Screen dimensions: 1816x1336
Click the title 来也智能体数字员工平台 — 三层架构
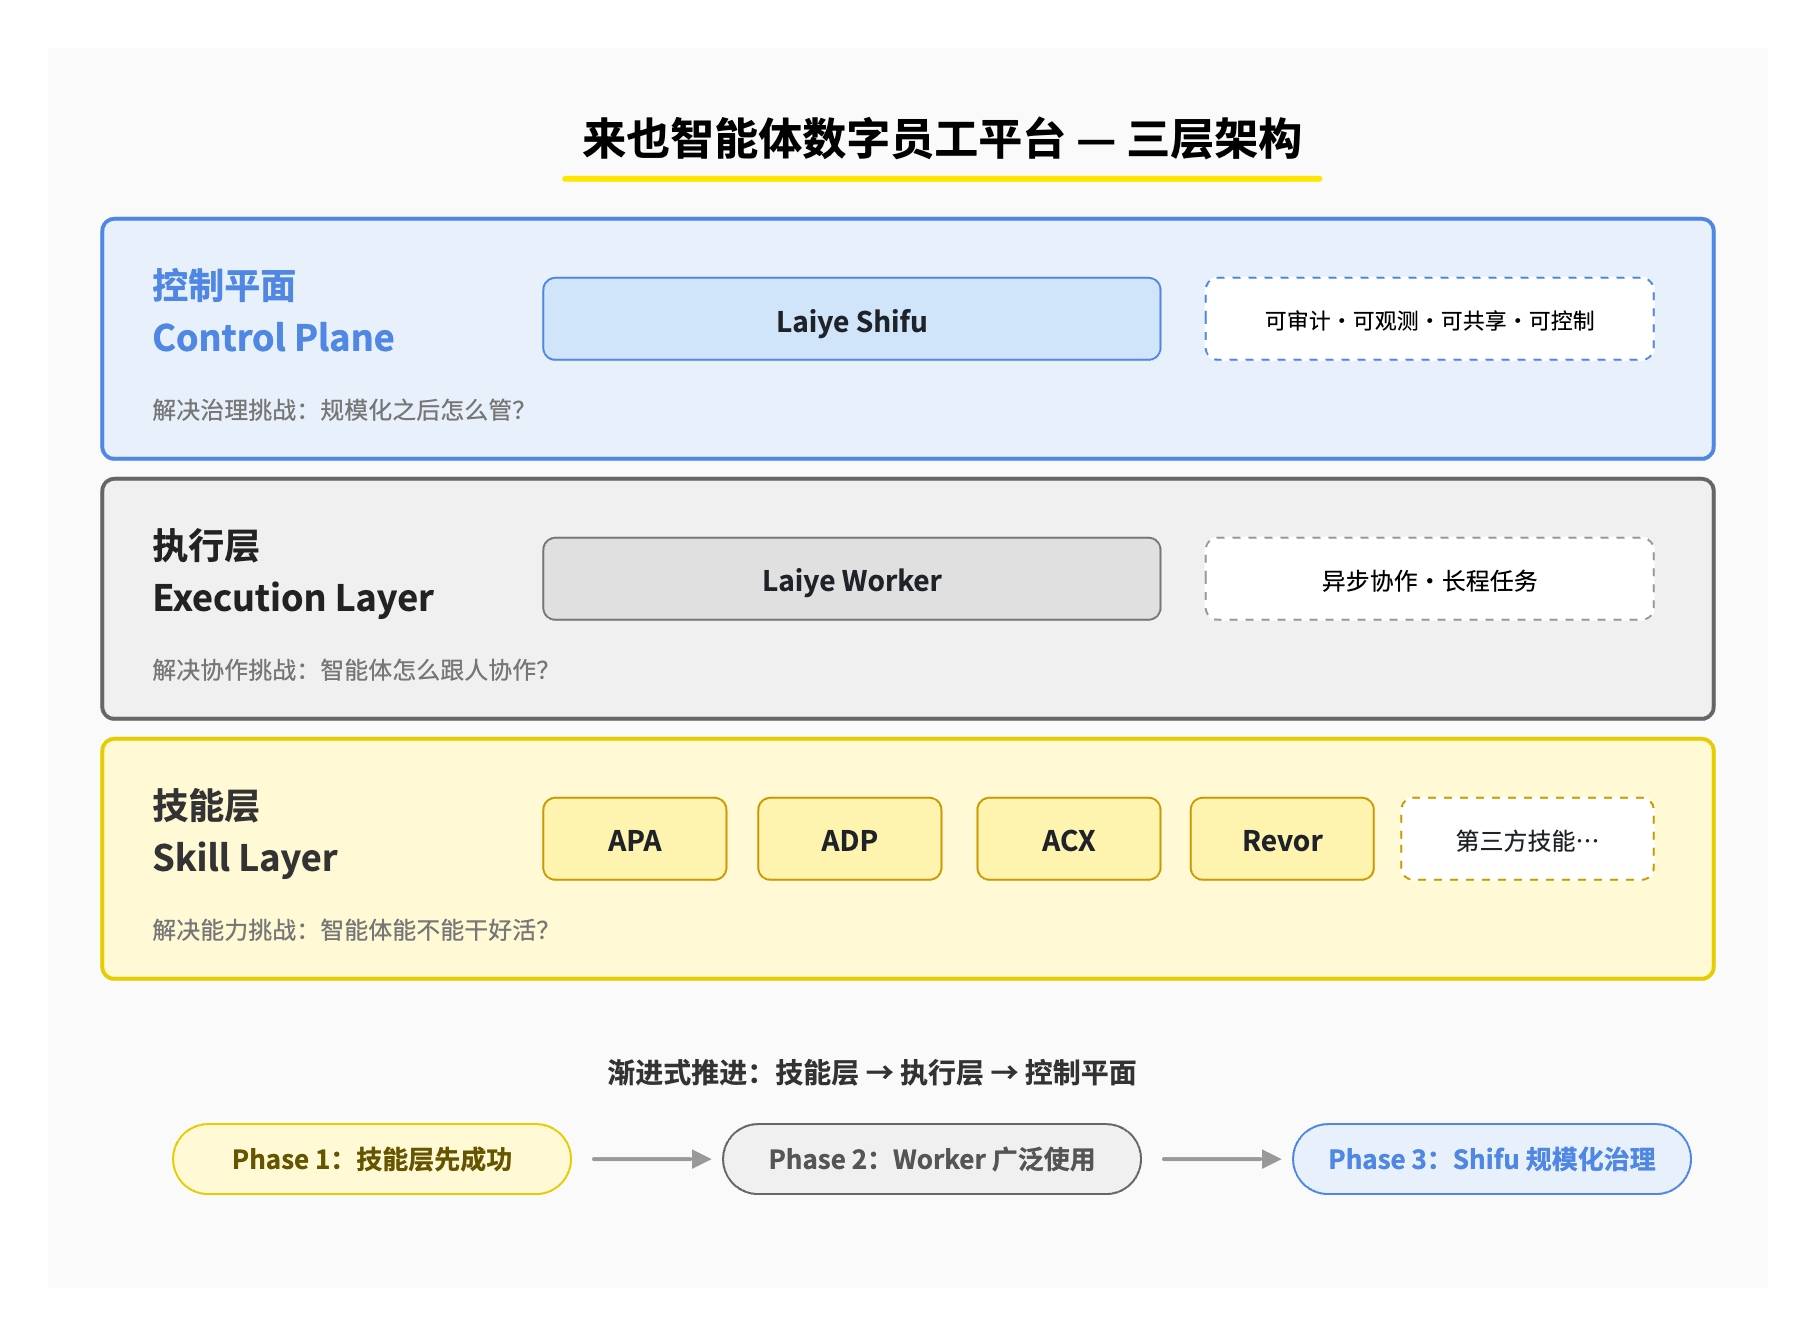(941, 139)
